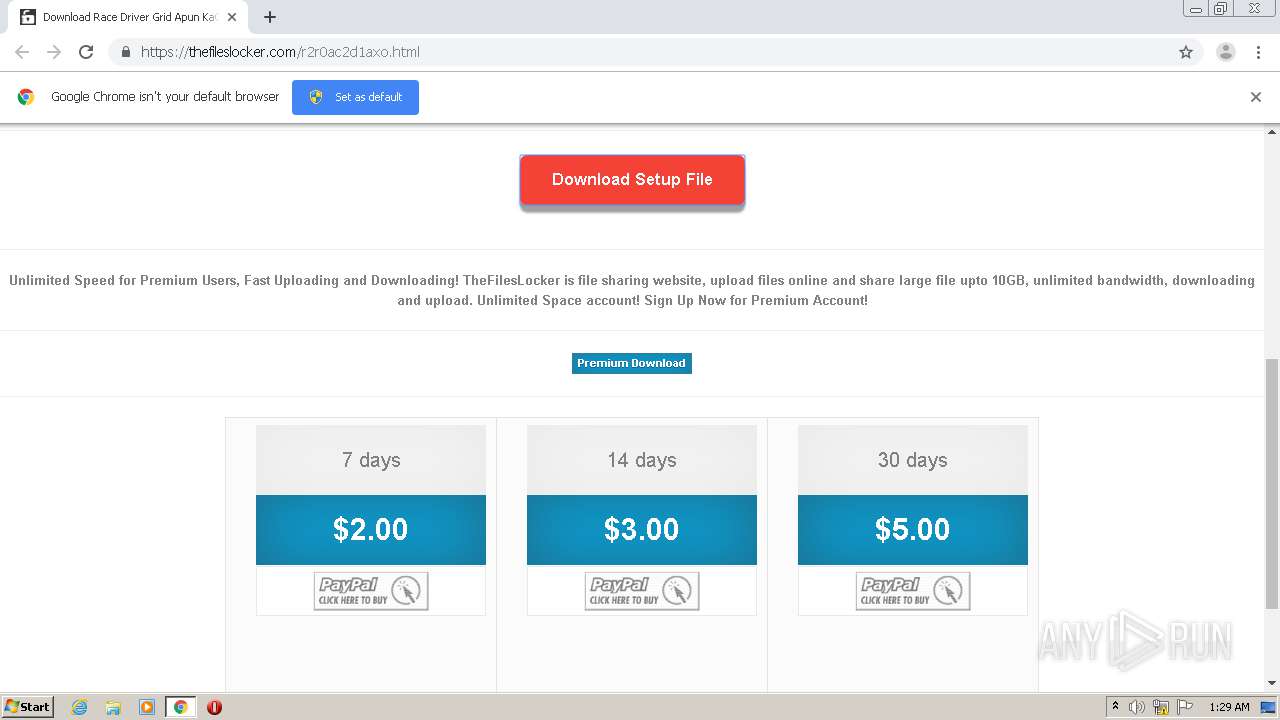The height and width of the screenshot is (720, 1280).
Task: Open Windows Media Player from the taskbar
Action: 147,707
